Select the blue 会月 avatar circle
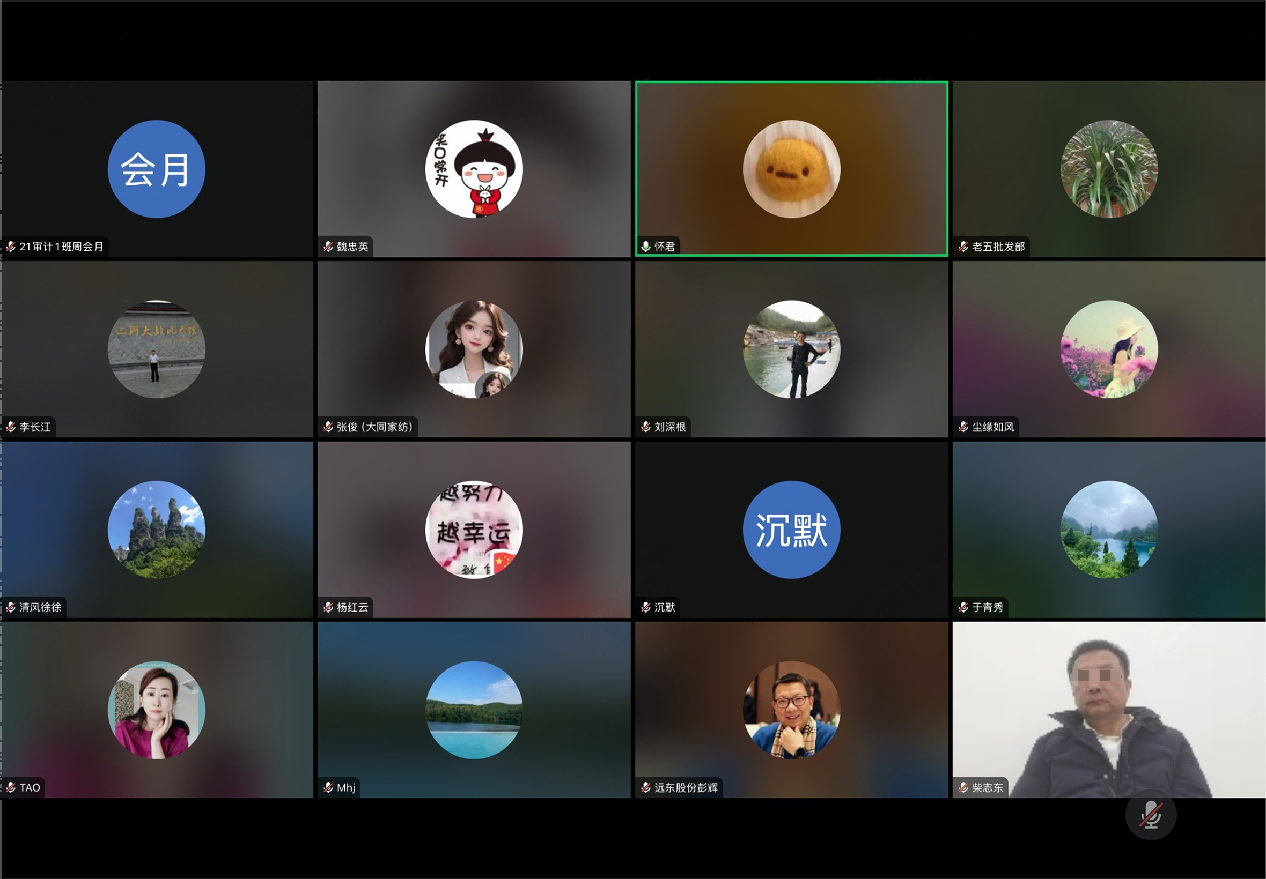Viewport: 1266px width, 879px height. pos(156,169)
